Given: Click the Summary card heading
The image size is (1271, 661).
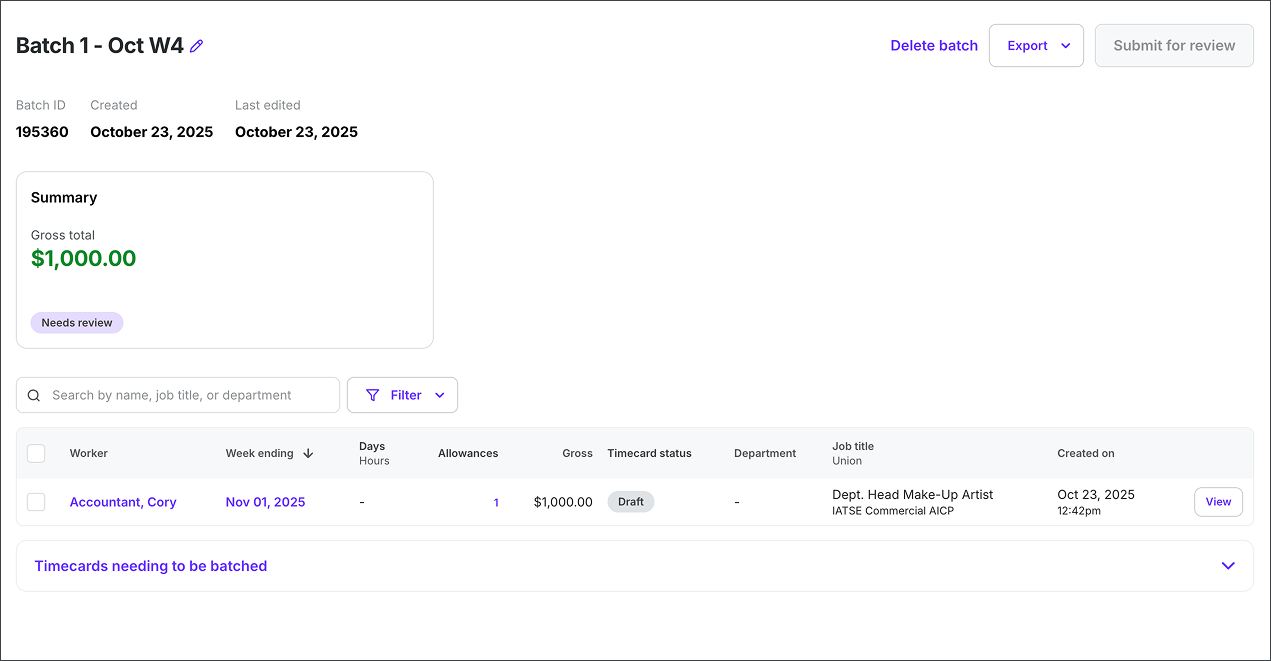Looking at the screenshot, I should [64, 198].
